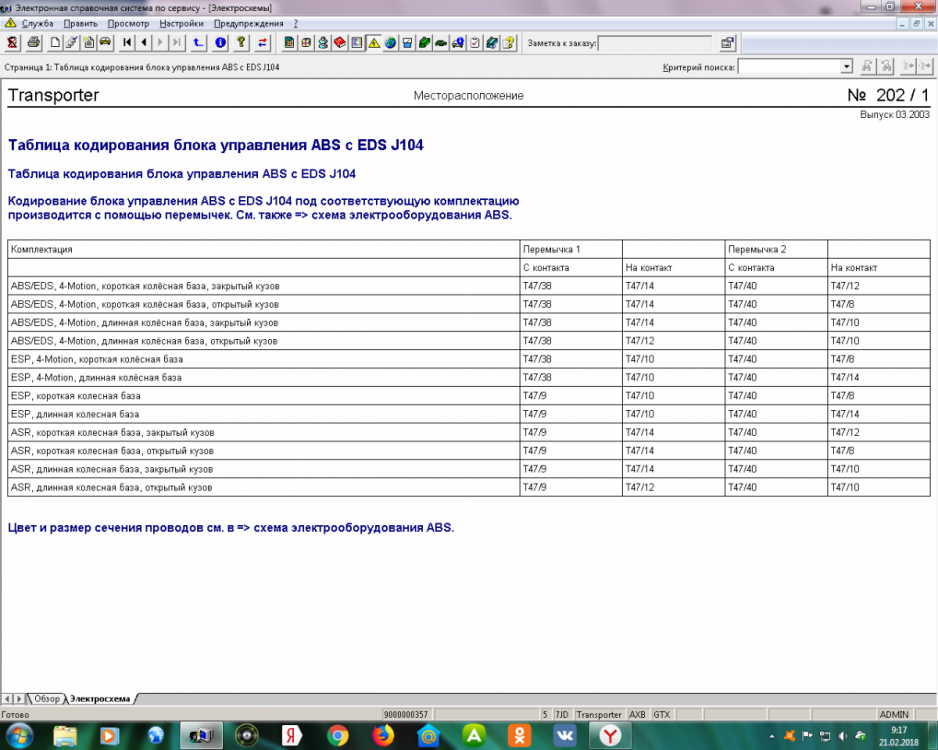Click the yellow question mark help icon
938x750 pixels.
click(x=241, y=42)
